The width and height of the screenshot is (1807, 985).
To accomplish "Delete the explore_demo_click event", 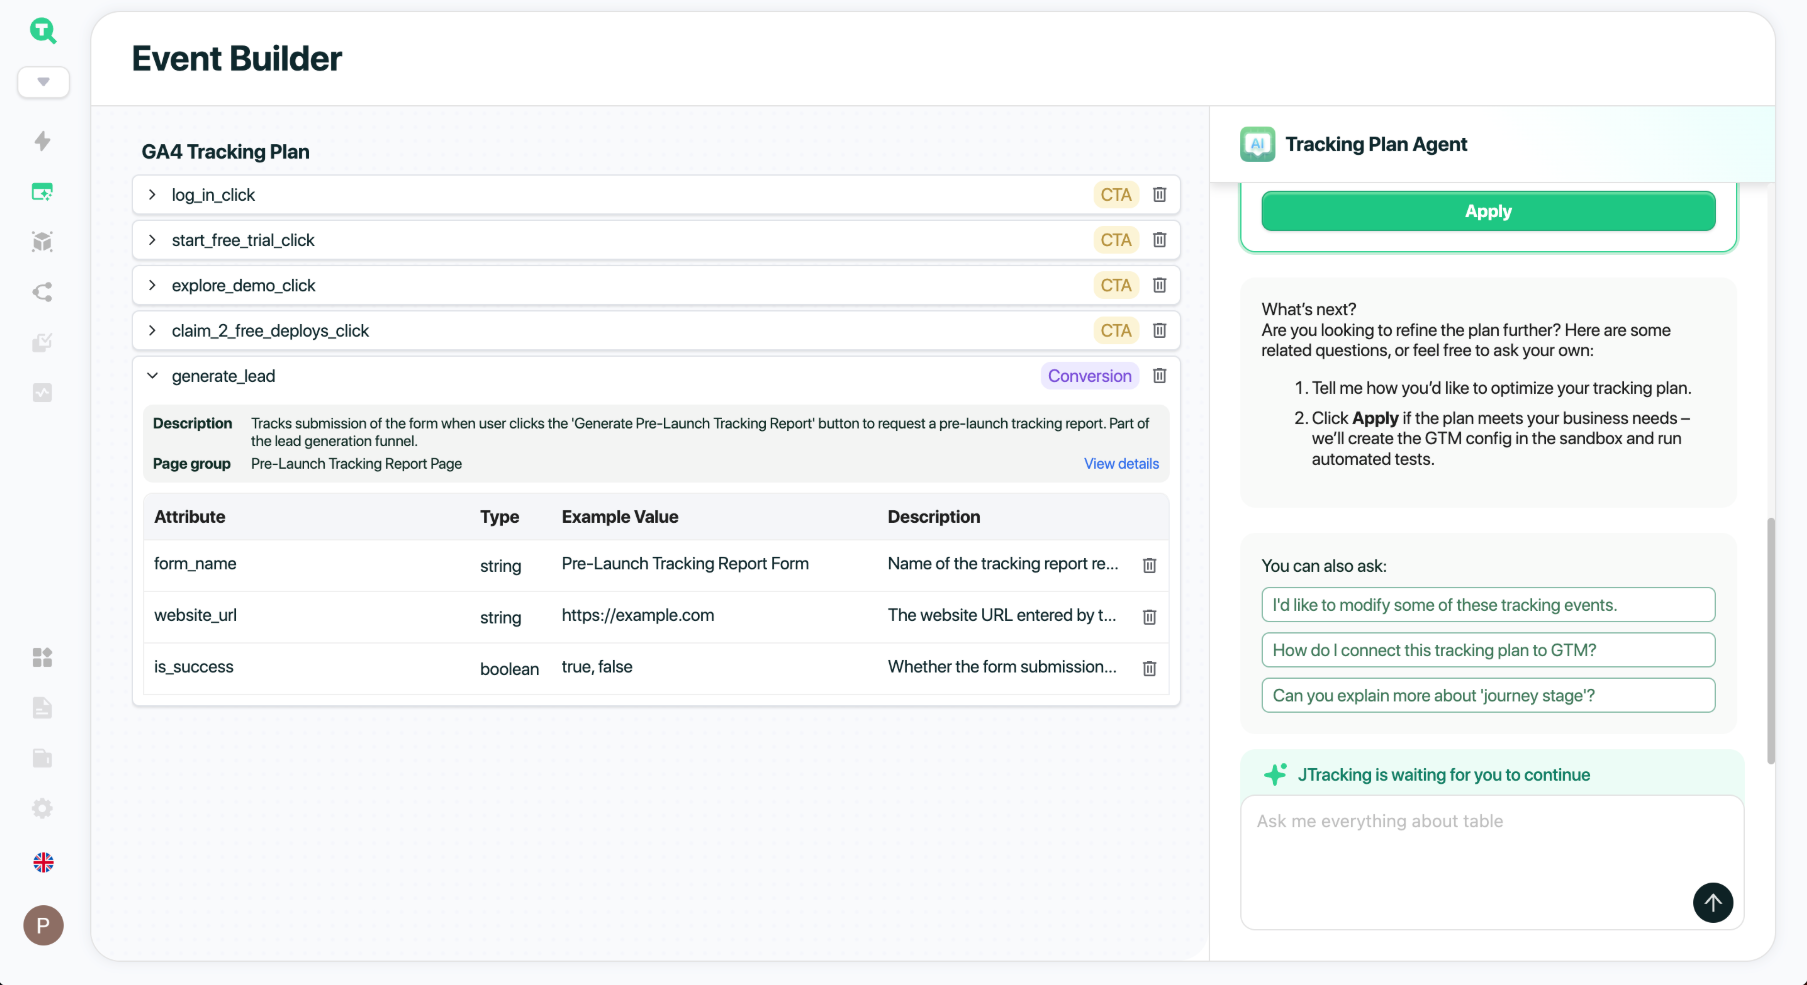I will coord(1159,285).
